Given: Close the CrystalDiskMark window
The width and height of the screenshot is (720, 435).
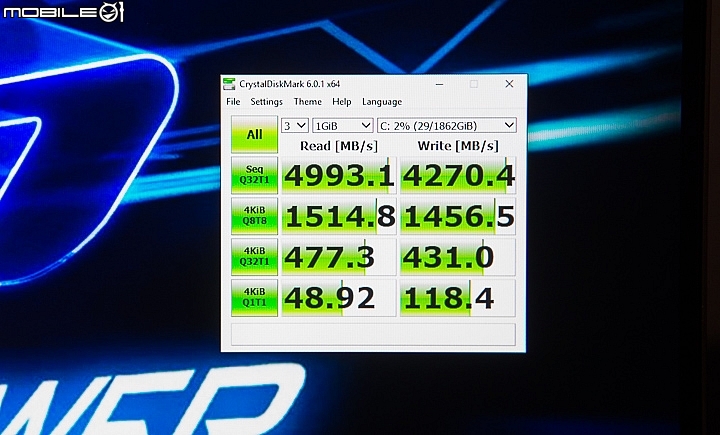Looking at the screenshot, I should (509, 84).
